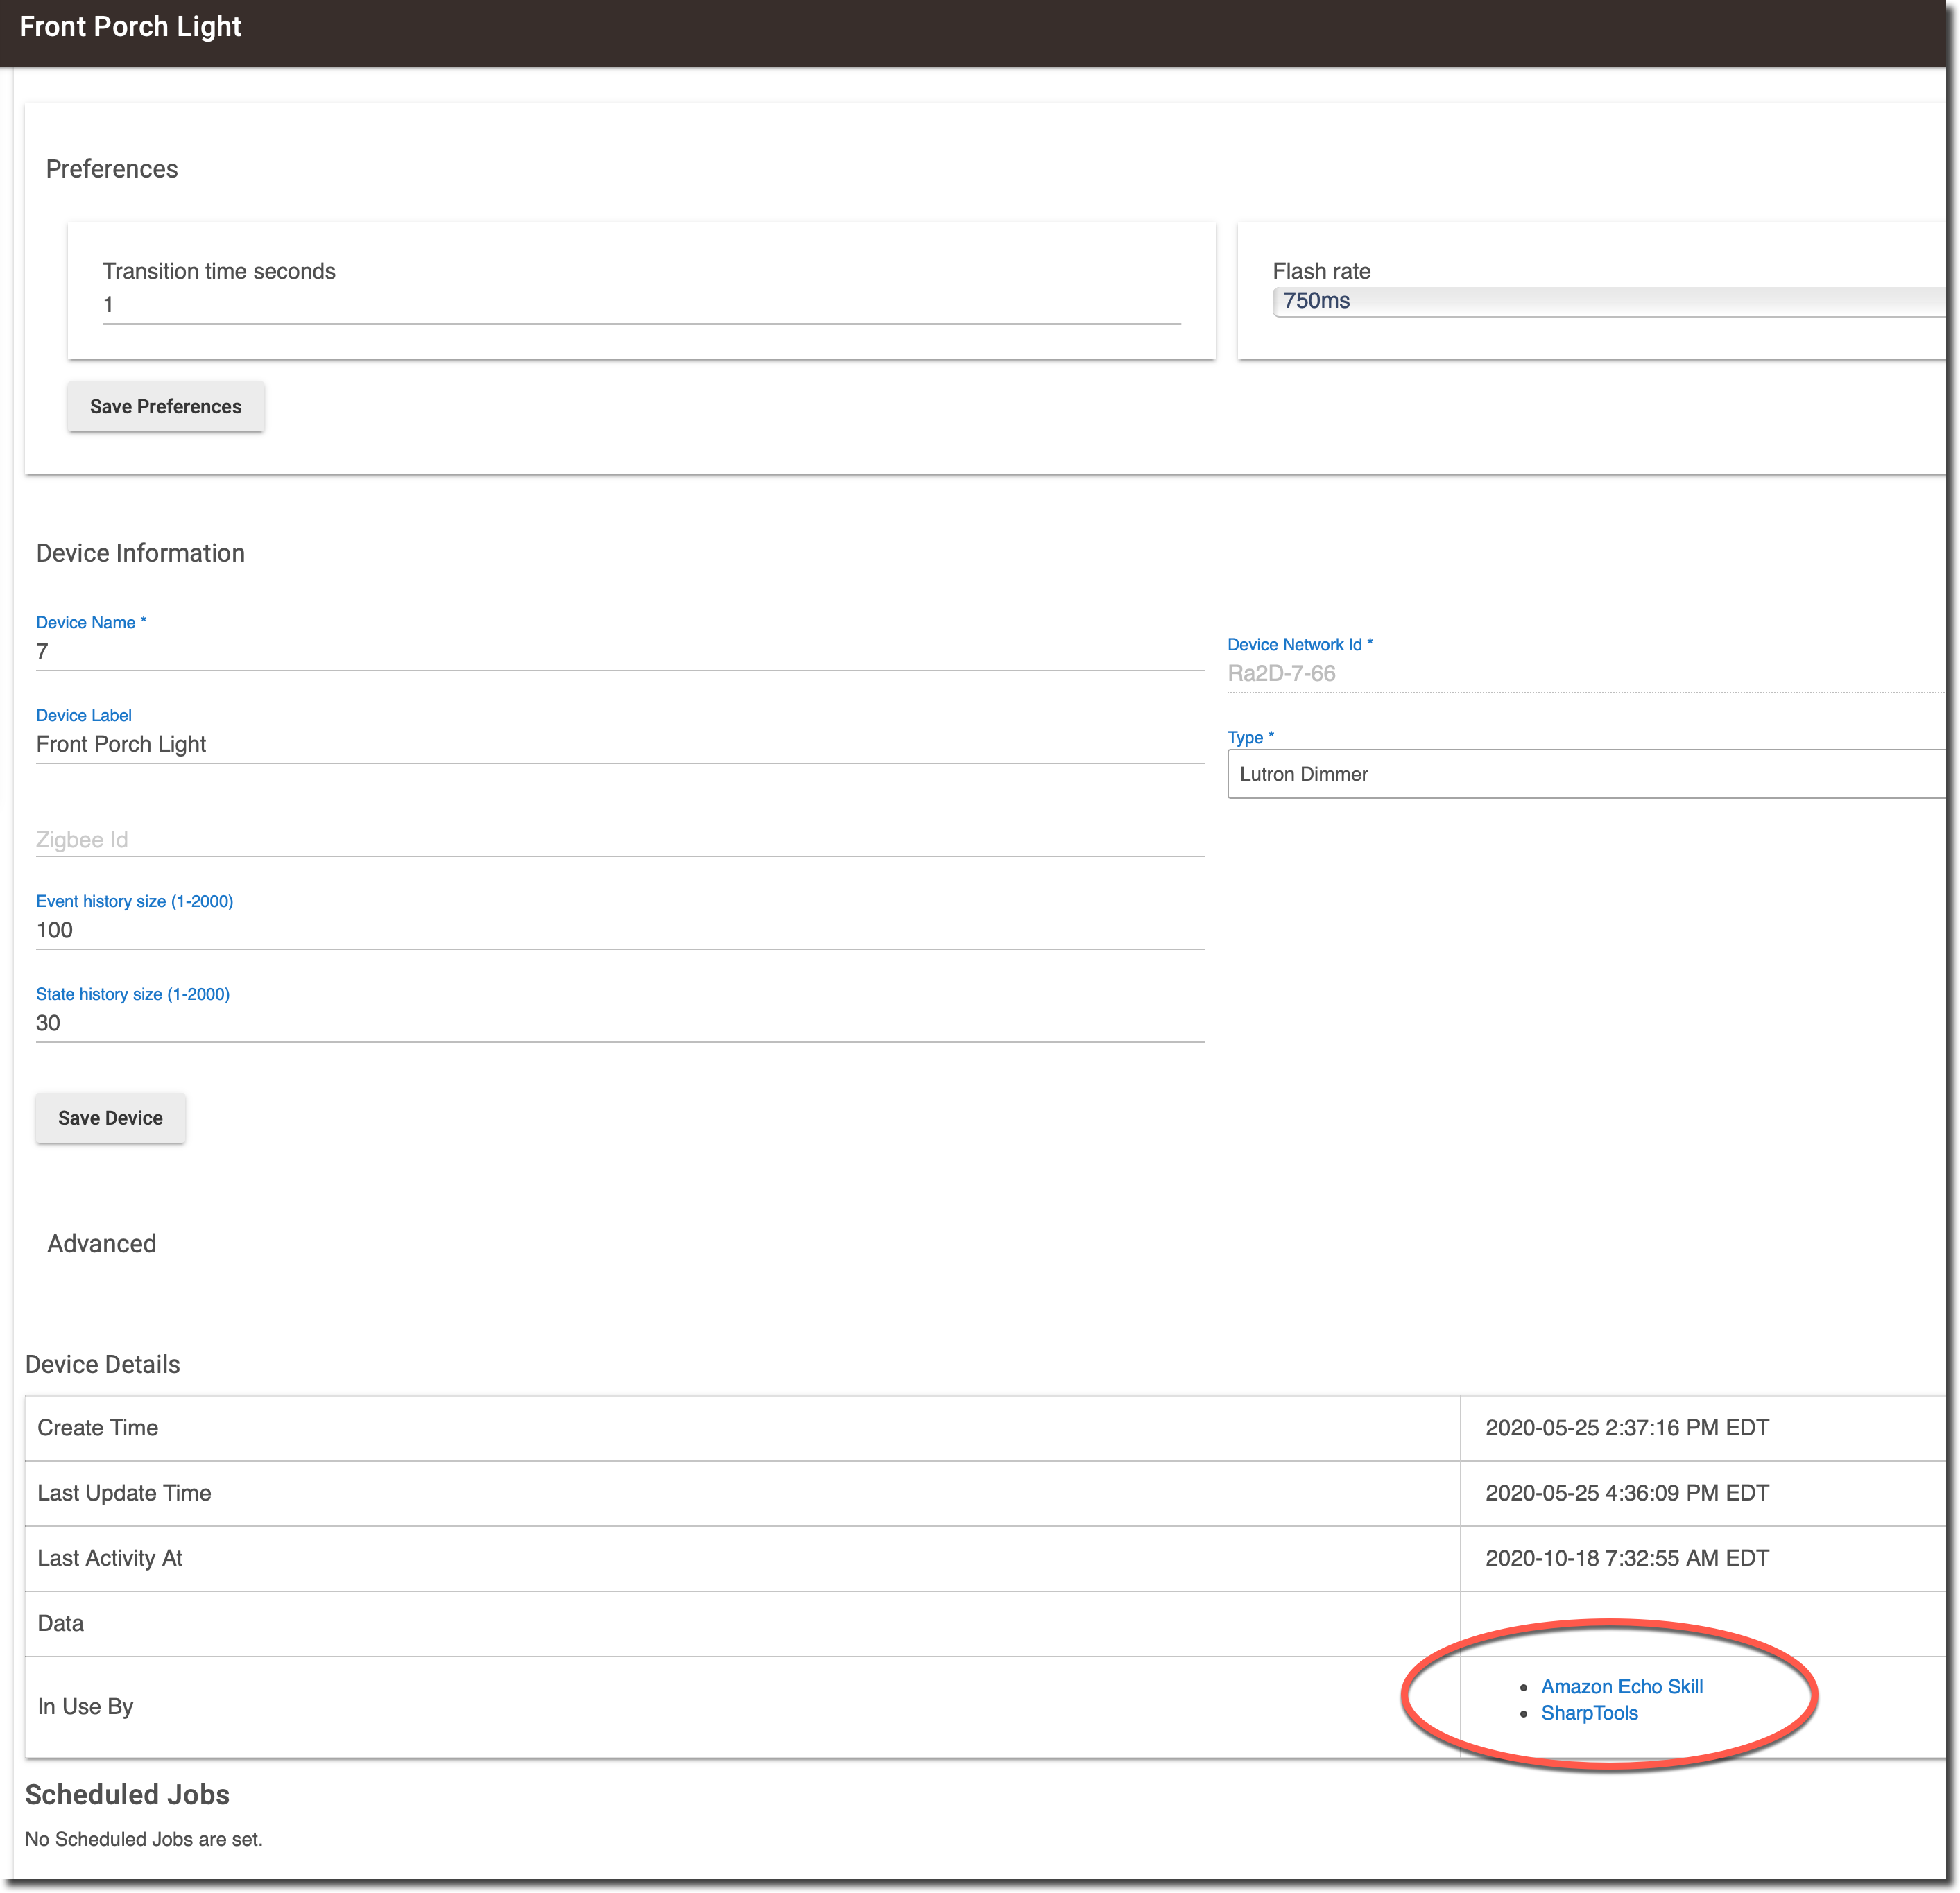Open the Amazon Echo Skill link
Screen dimensions: 1960x1893
click(x=1621, y=1687)
